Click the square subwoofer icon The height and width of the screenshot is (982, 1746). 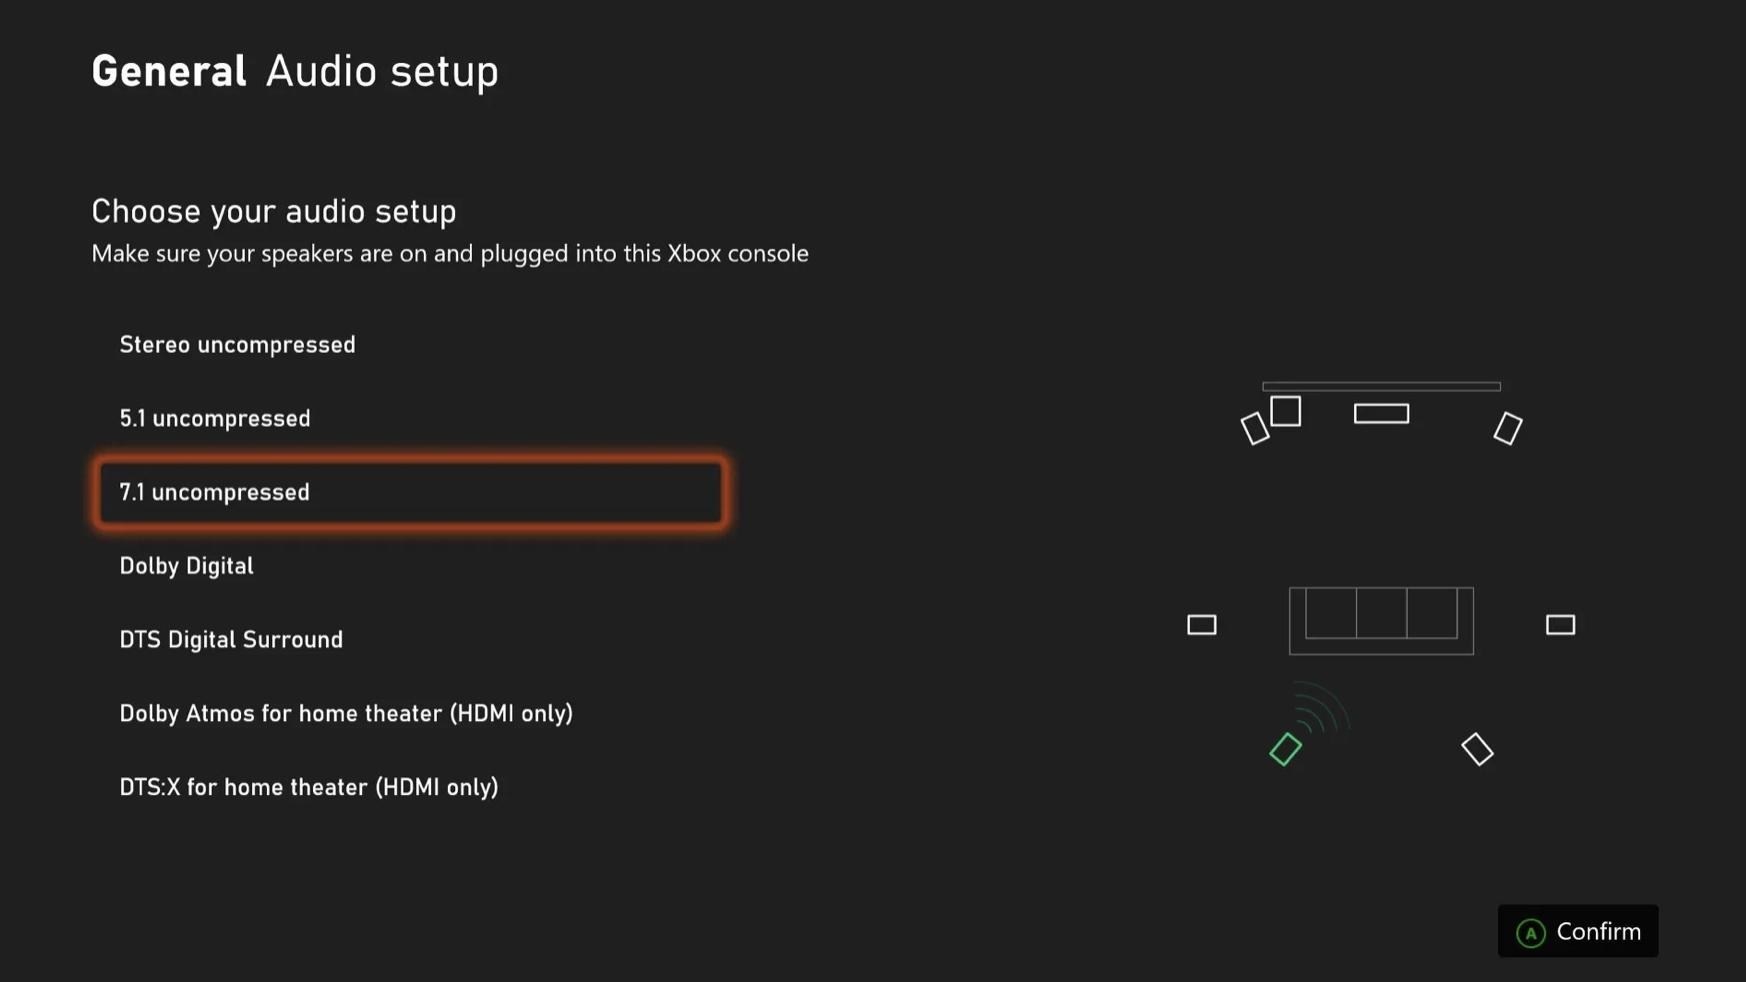click(1286, 412)
